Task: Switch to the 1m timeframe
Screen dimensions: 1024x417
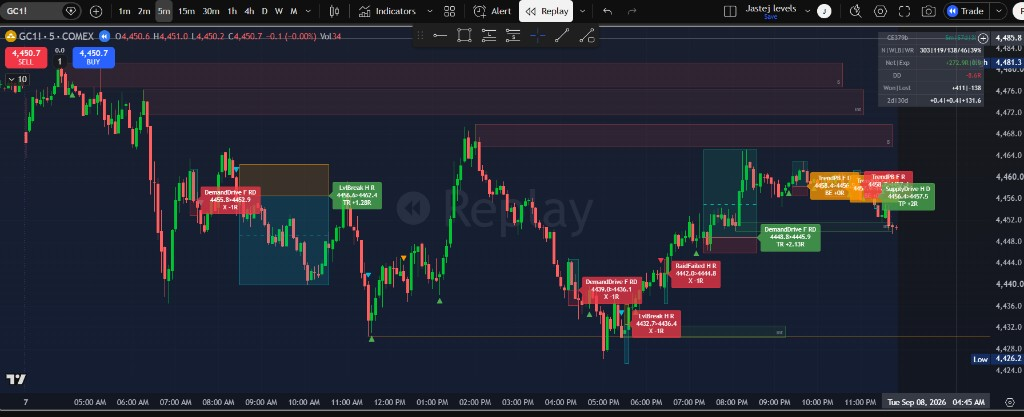Action: pos(124,11)
